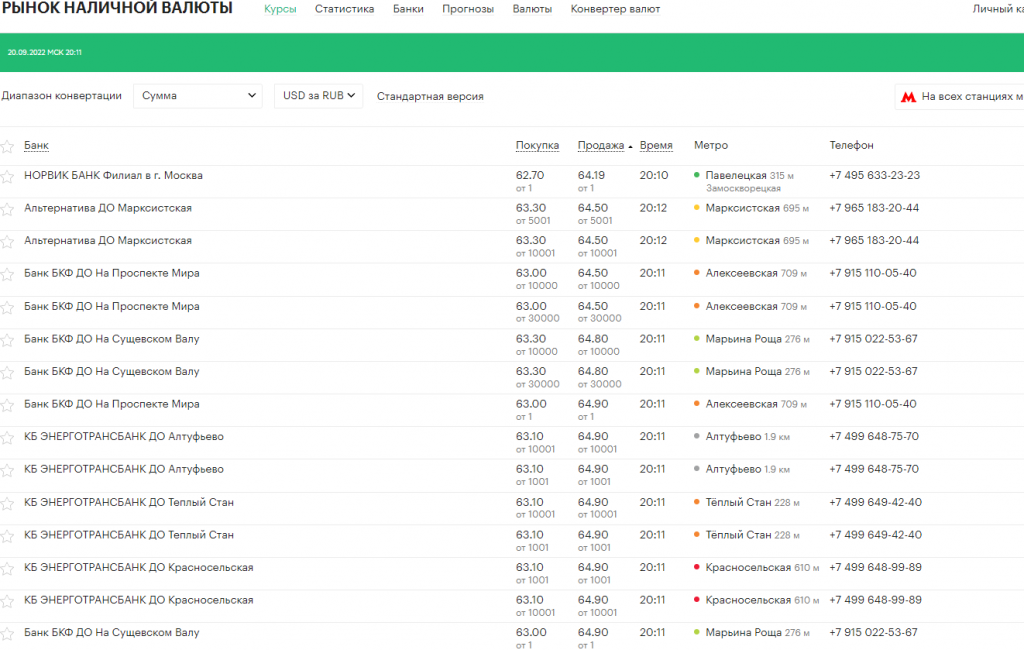
Task: Click the 62.70 buy rate value
Action: (x=530, y=175)
